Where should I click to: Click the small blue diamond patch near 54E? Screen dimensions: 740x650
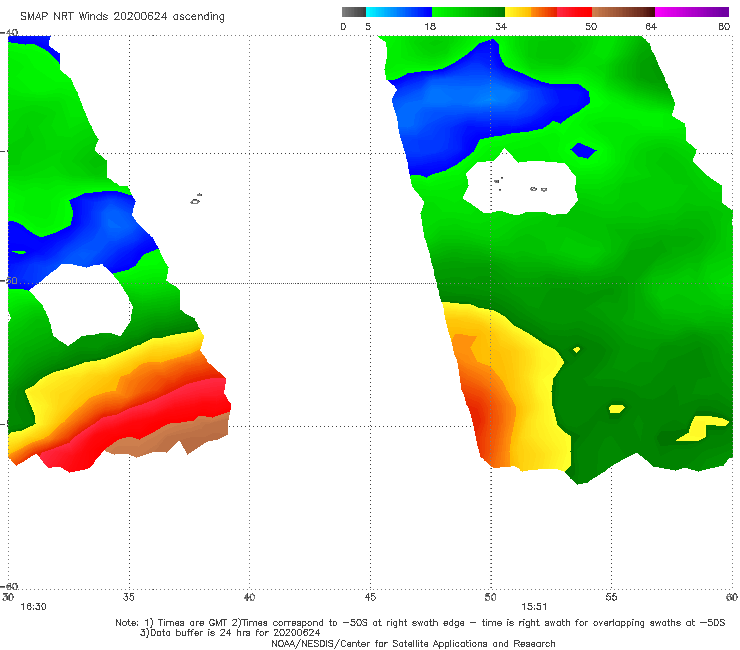coord(583,151)
